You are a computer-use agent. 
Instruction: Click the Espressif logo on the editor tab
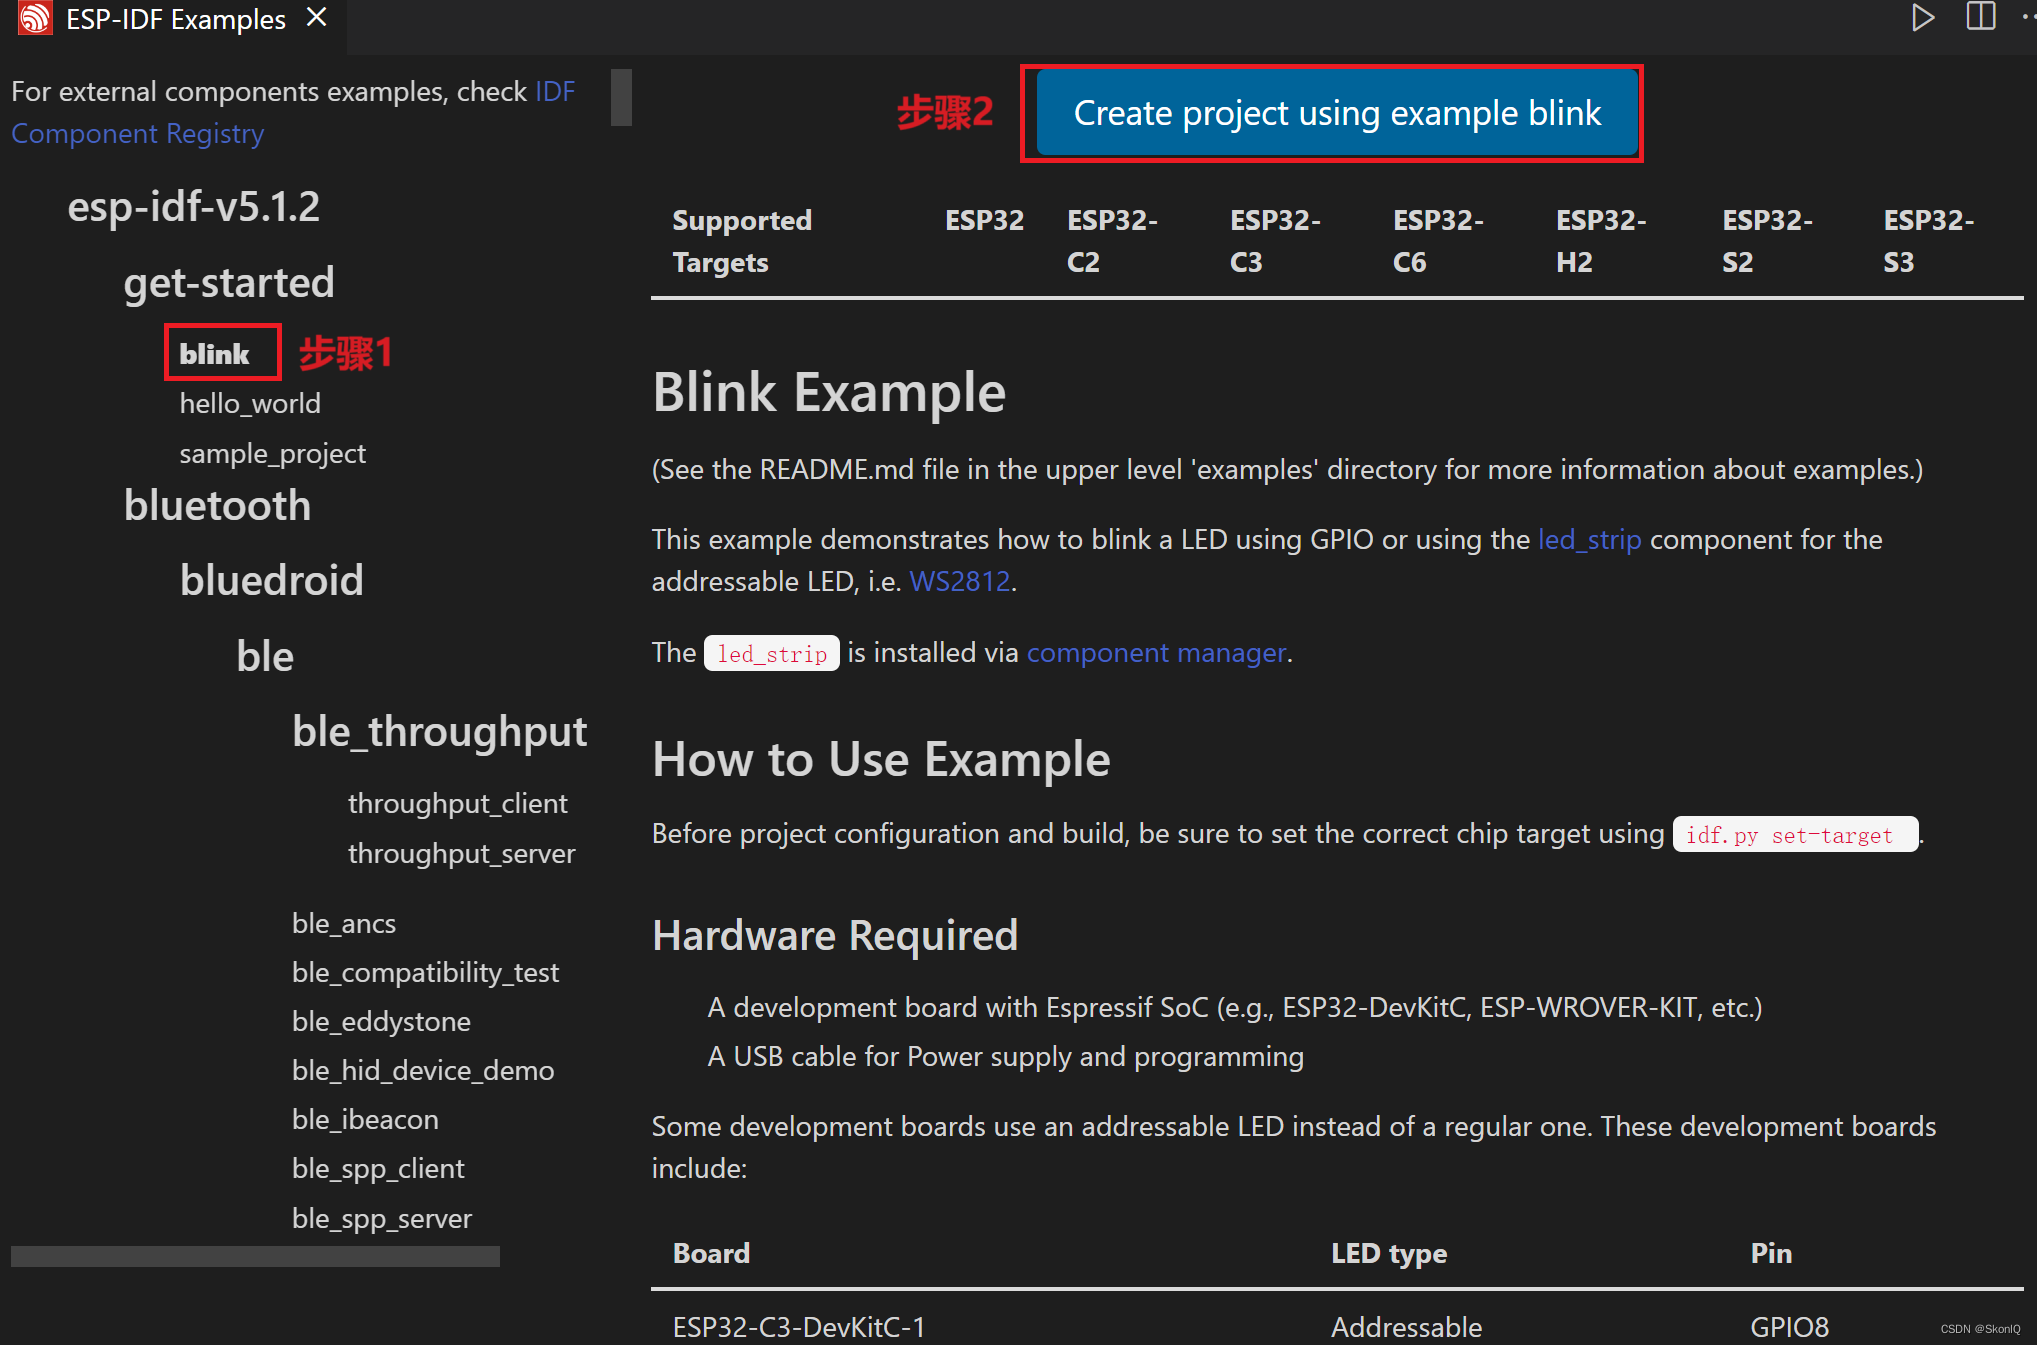coord(34,18)
